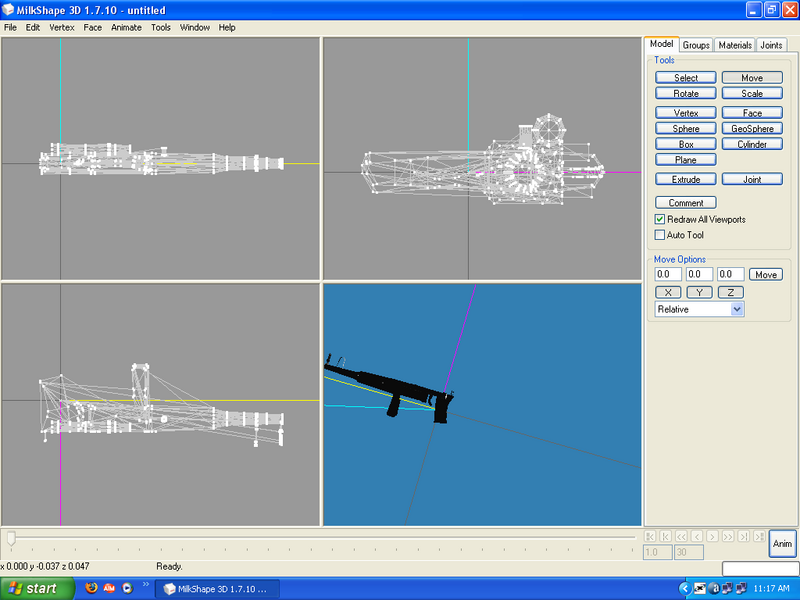Choose the Box primitive tool
Image resolution: width=800 pixels, height=600 pixels.
[686, 144]
